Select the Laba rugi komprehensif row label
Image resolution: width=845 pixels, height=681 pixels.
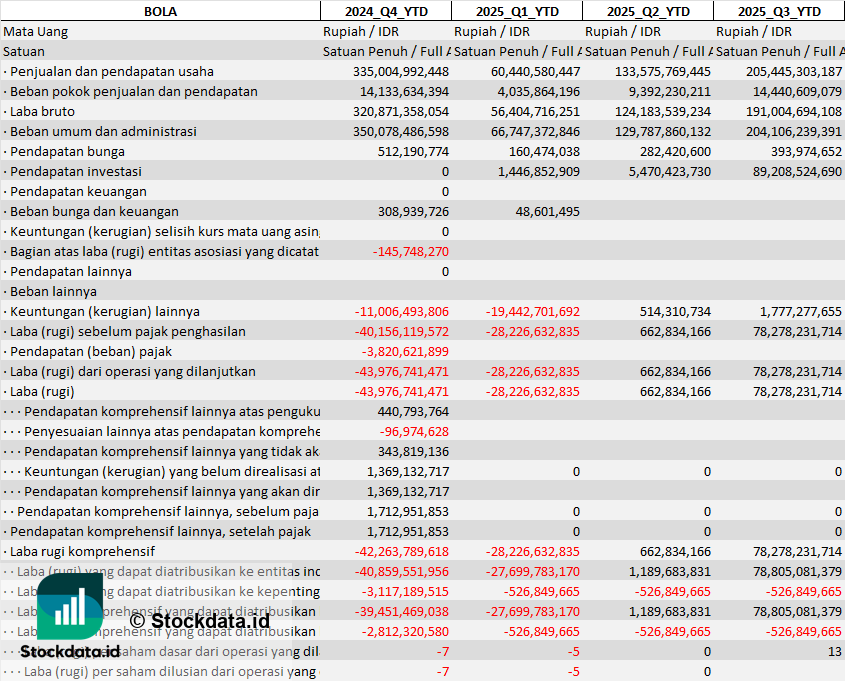(82, 551)
